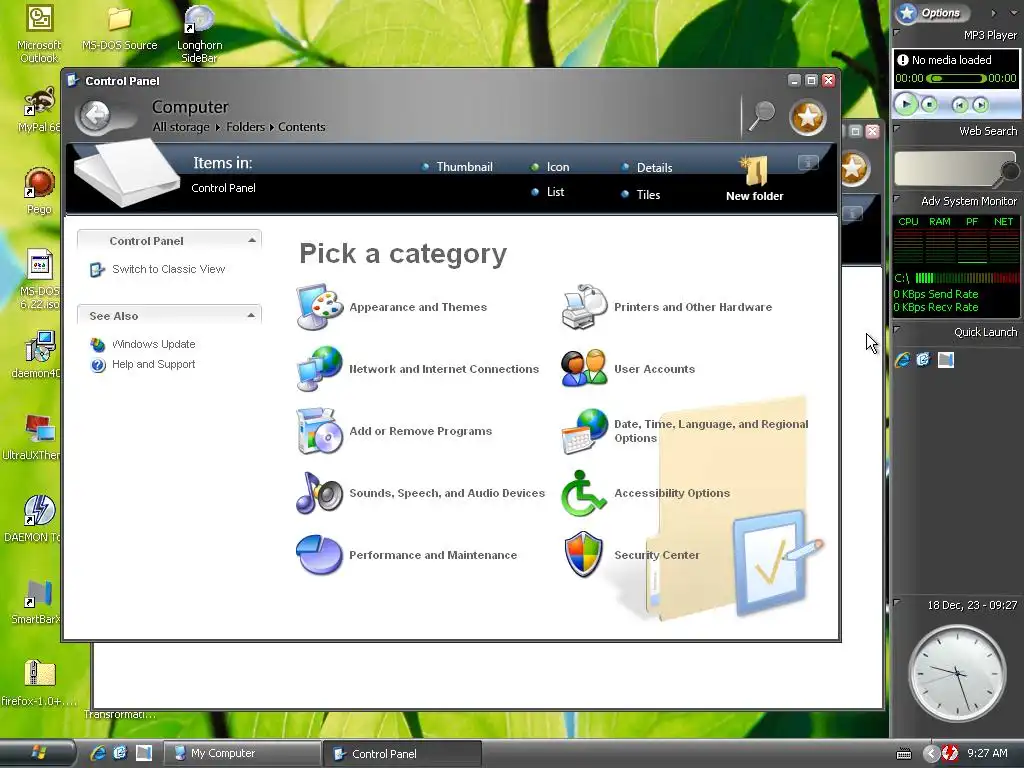Open Sounds, Speech, and Audio Devices icon
Screen dimensions: 1024x768
319,493
